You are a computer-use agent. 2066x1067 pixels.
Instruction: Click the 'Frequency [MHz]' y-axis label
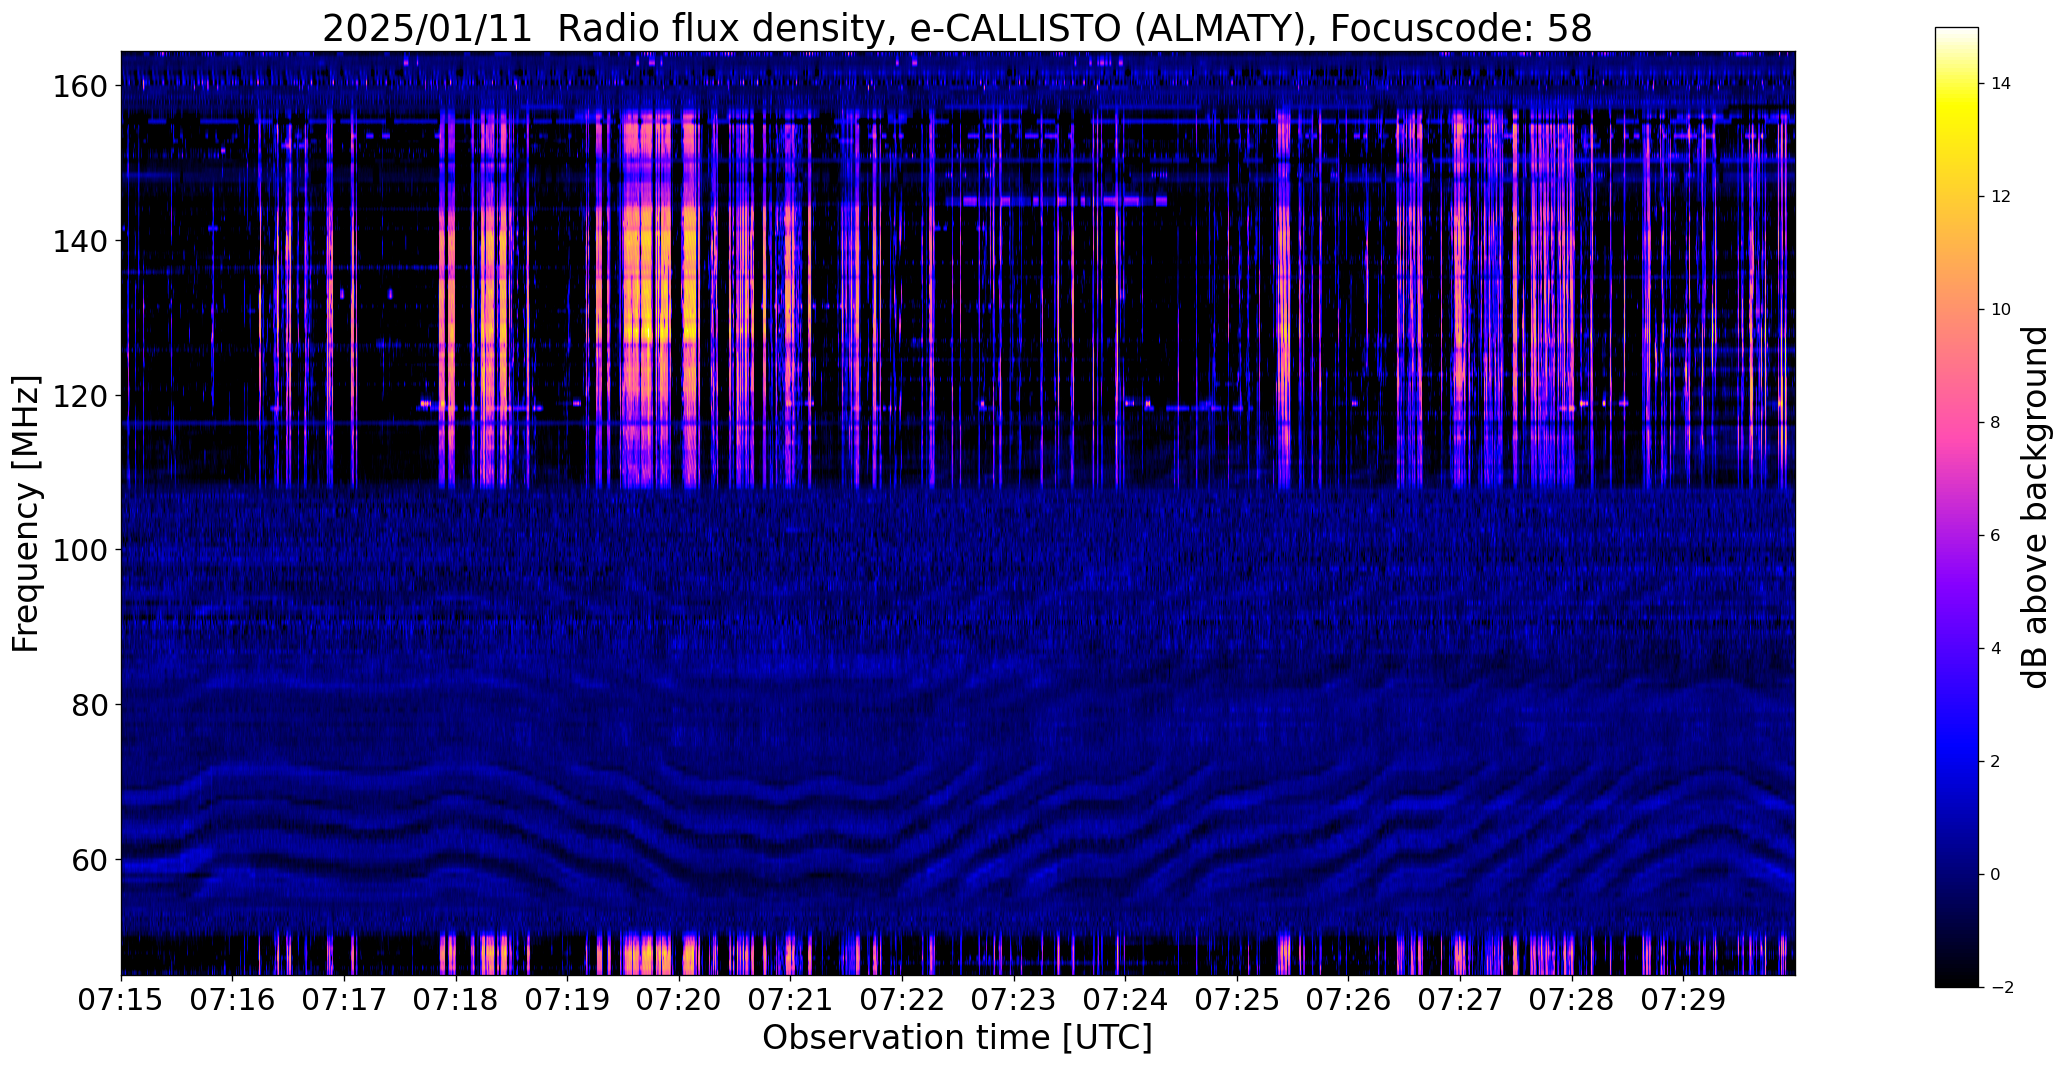[x=26, y=514]
